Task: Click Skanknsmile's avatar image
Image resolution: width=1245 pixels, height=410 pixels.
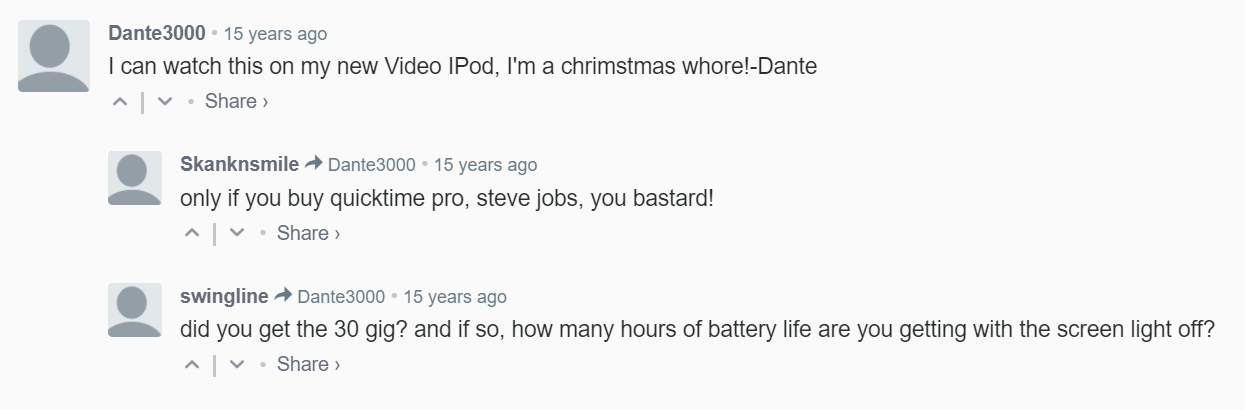Action: coord(135,178)
